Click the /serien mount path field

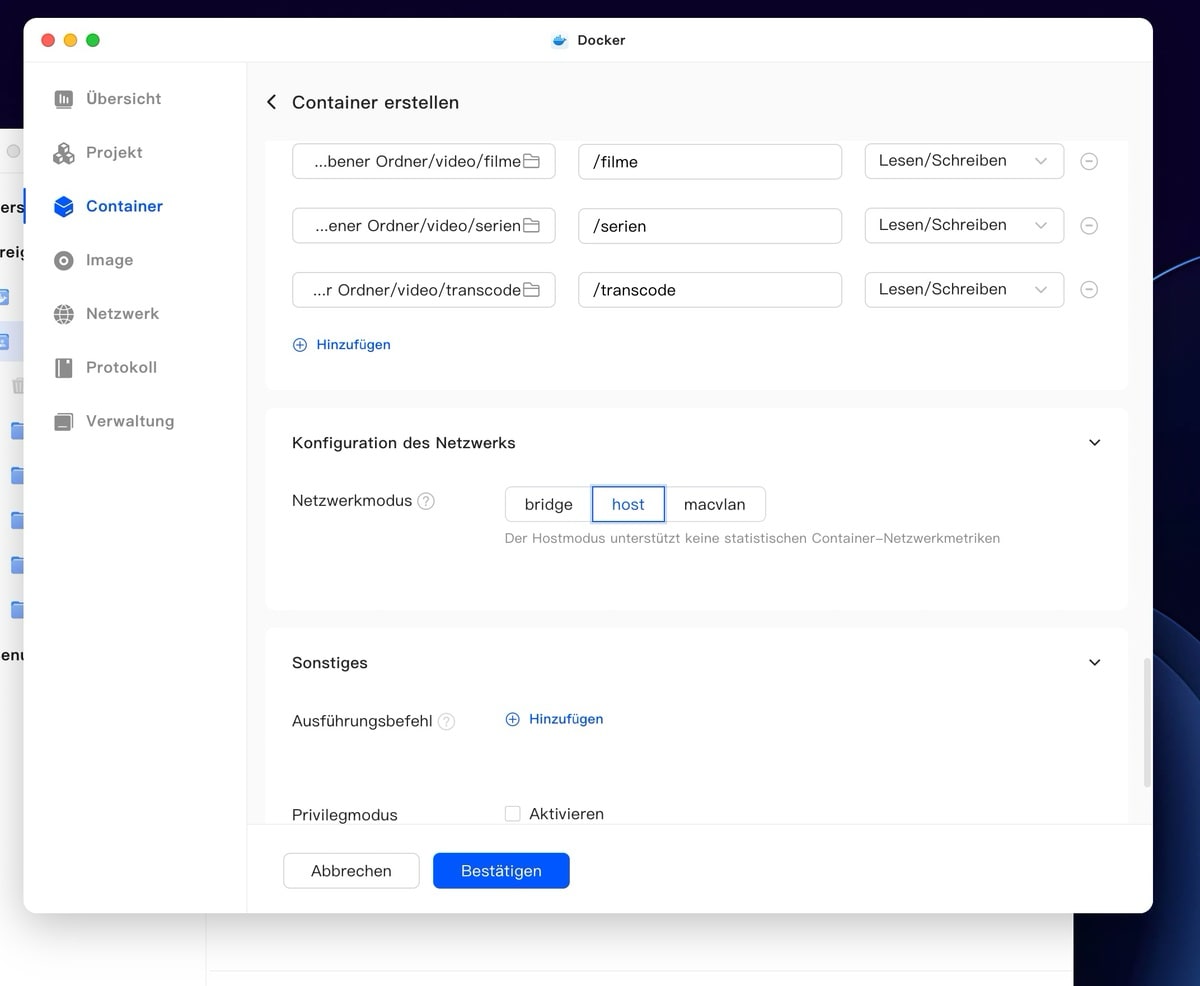tap(709, 226)
